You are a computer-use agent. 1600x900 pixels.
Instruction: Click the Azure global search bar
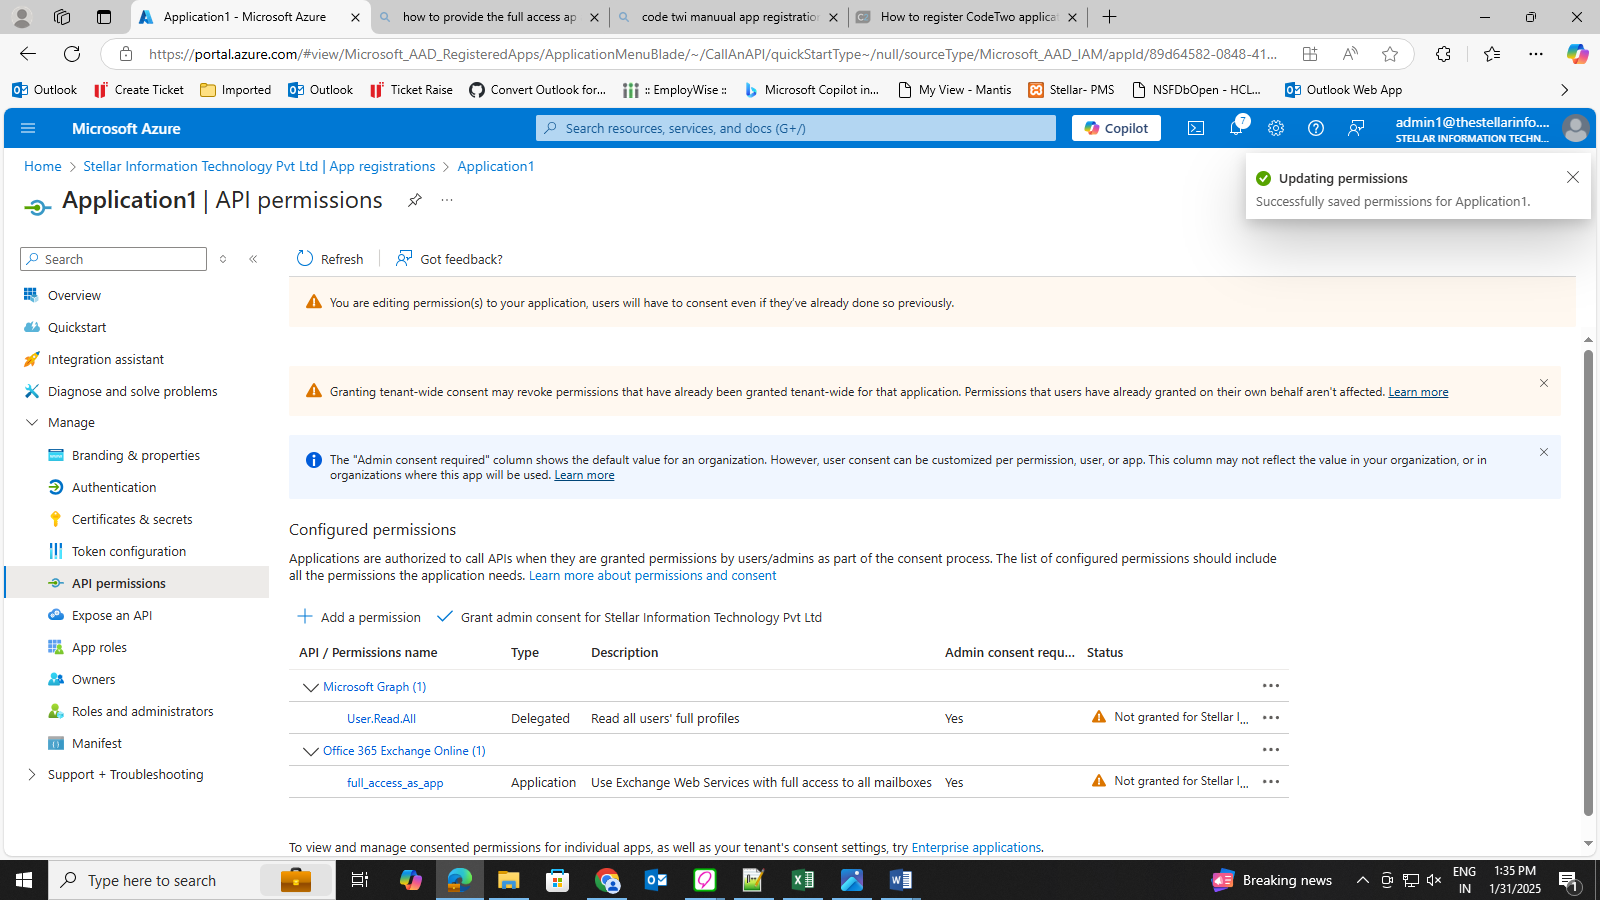tap(796, 128)
